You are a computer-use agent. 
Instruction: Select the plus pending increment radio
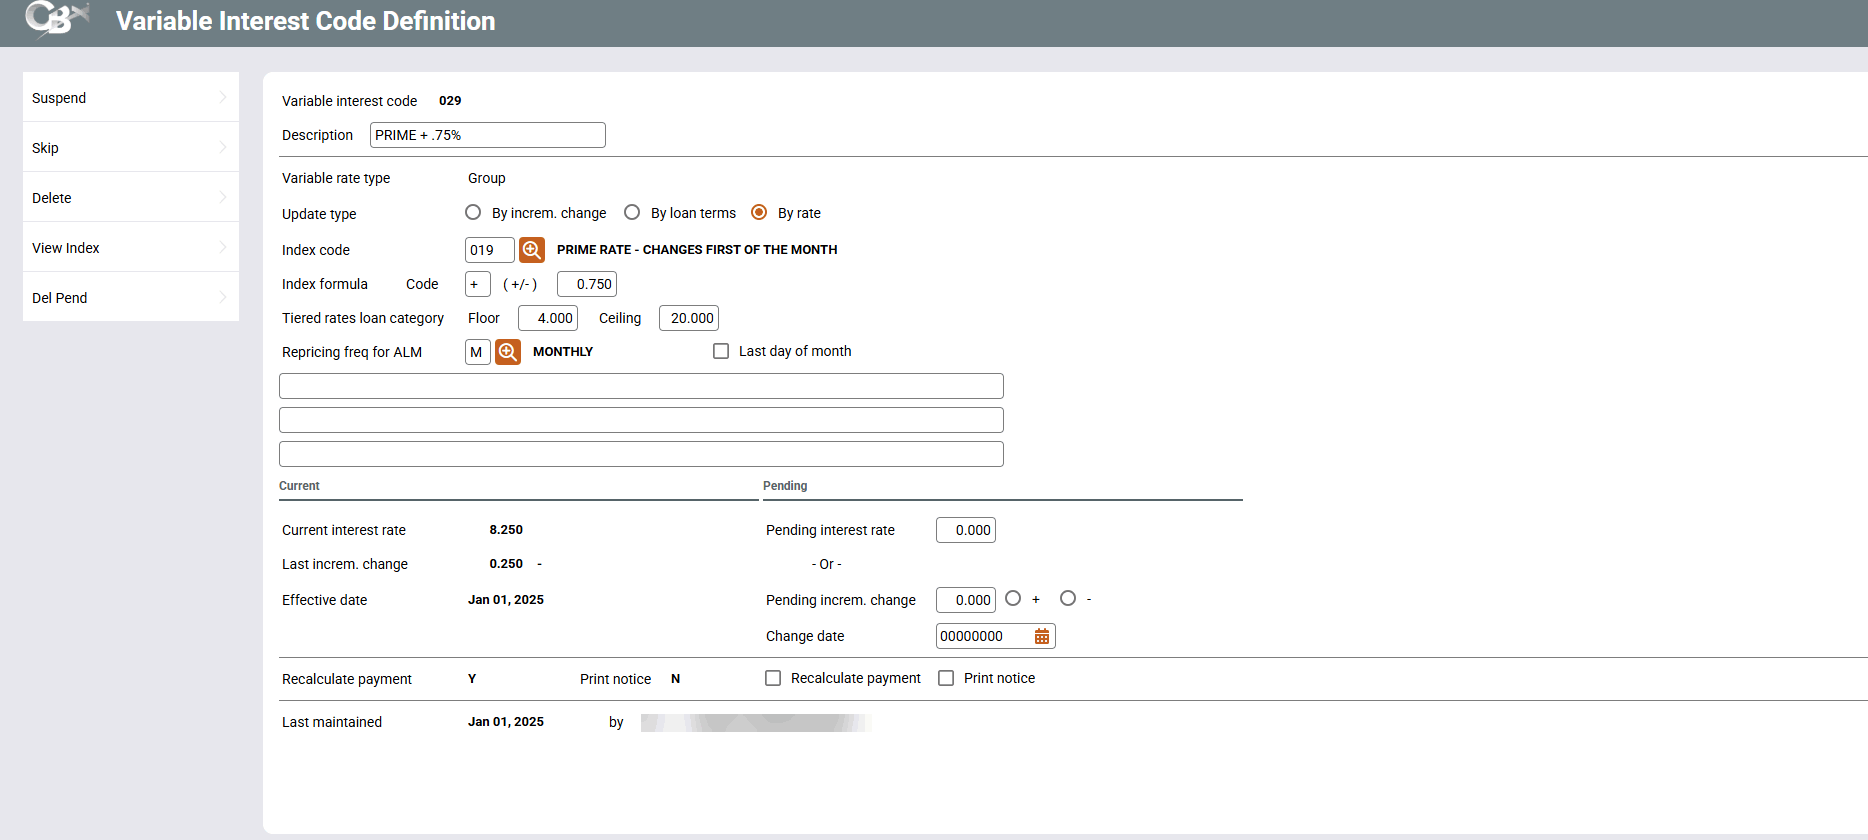[1013, 599]
